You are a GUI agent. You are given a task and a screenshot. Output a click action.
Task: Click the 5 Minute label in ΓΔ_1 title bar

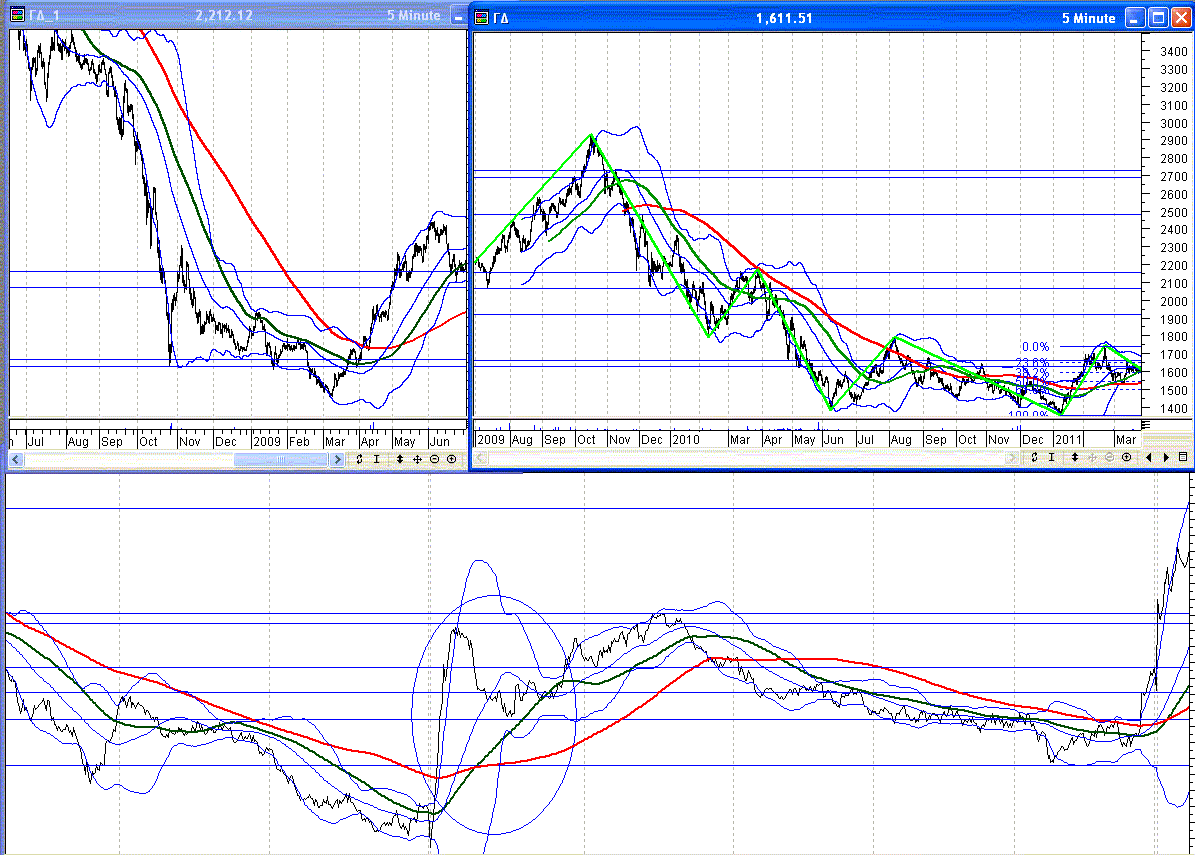414,16
